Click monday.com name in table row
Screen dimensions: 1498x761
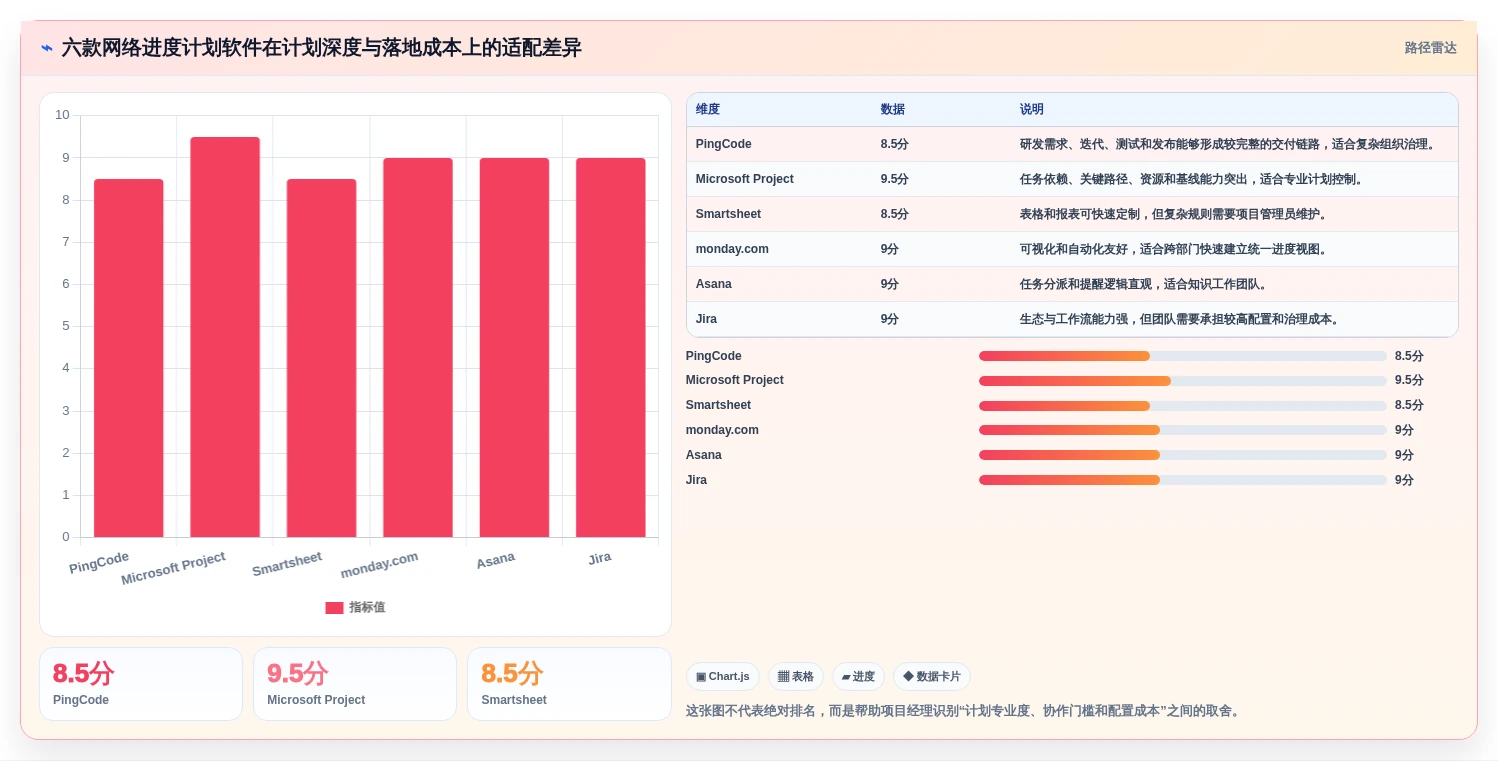733,249
